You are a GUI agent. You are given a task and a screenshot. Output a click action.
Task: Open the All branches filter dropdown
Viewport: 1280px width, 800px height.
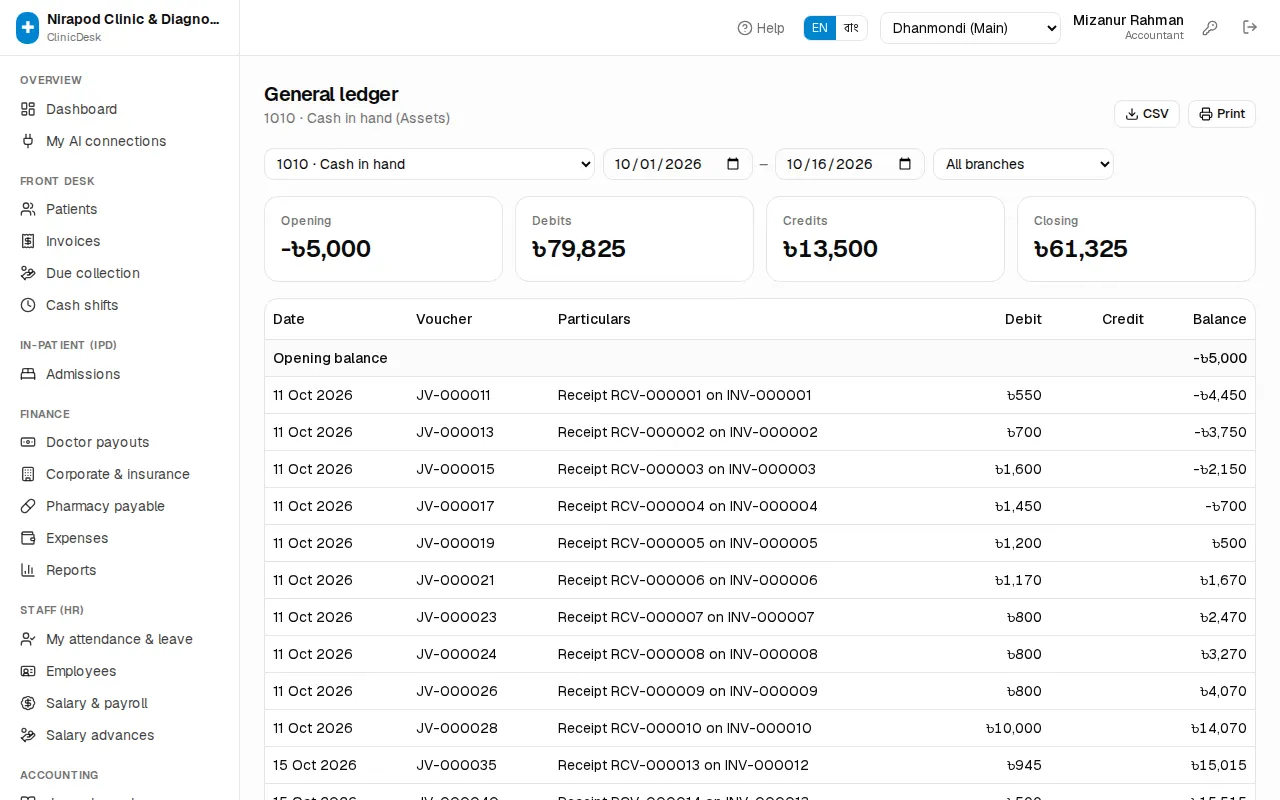coord(1023,164)
